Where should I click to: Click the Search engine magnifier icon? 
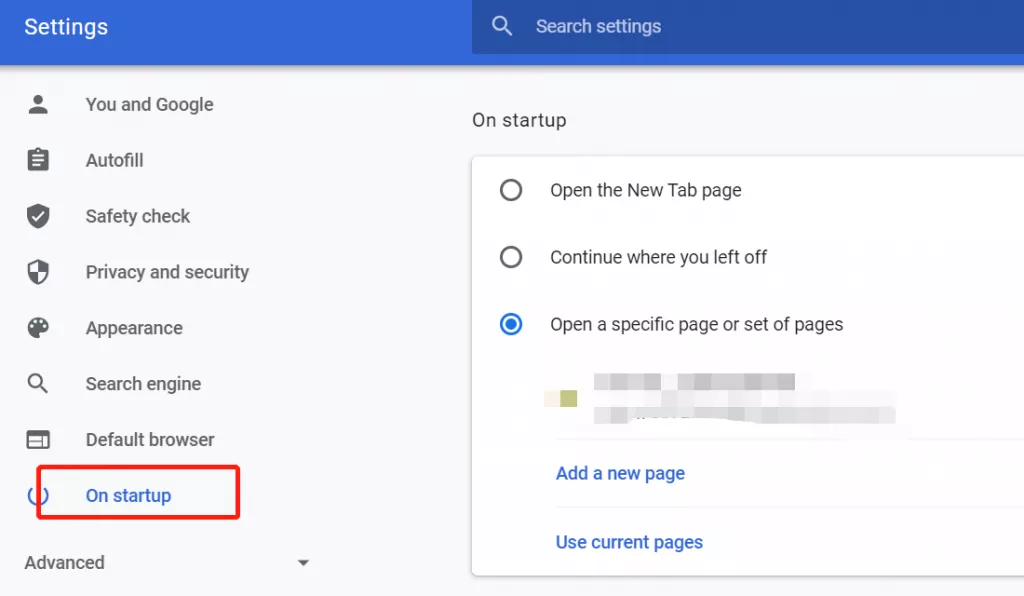pyautogui.click(x=38, y=384)
